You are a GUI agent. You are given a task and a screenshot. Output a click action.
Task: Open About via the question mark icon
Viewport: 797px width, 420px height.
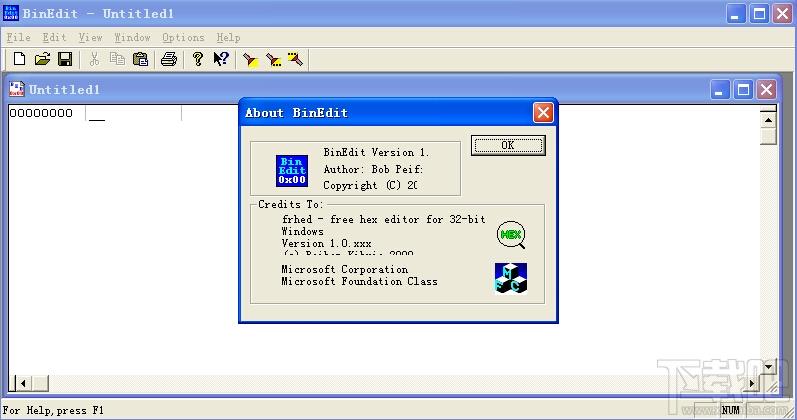198,59
